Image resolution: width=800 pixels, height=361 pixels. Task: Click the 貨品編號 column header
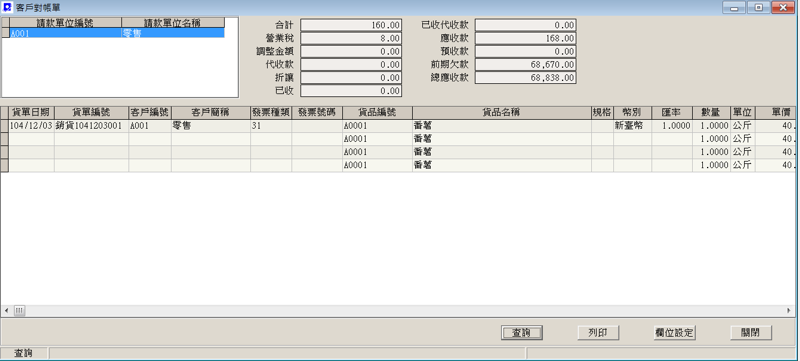click(x=378, y=113)
